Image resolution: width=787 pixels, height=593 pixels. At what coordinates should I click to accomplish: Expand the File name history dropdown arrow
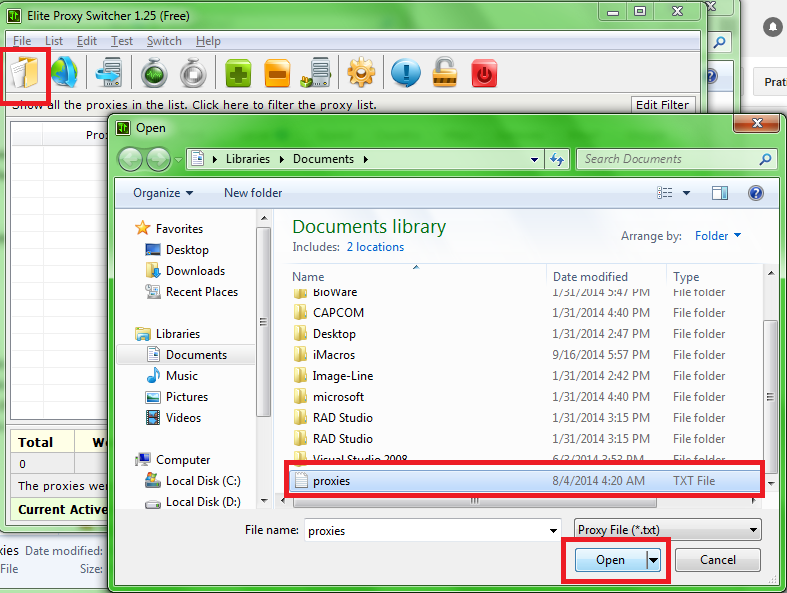point(553,531)
